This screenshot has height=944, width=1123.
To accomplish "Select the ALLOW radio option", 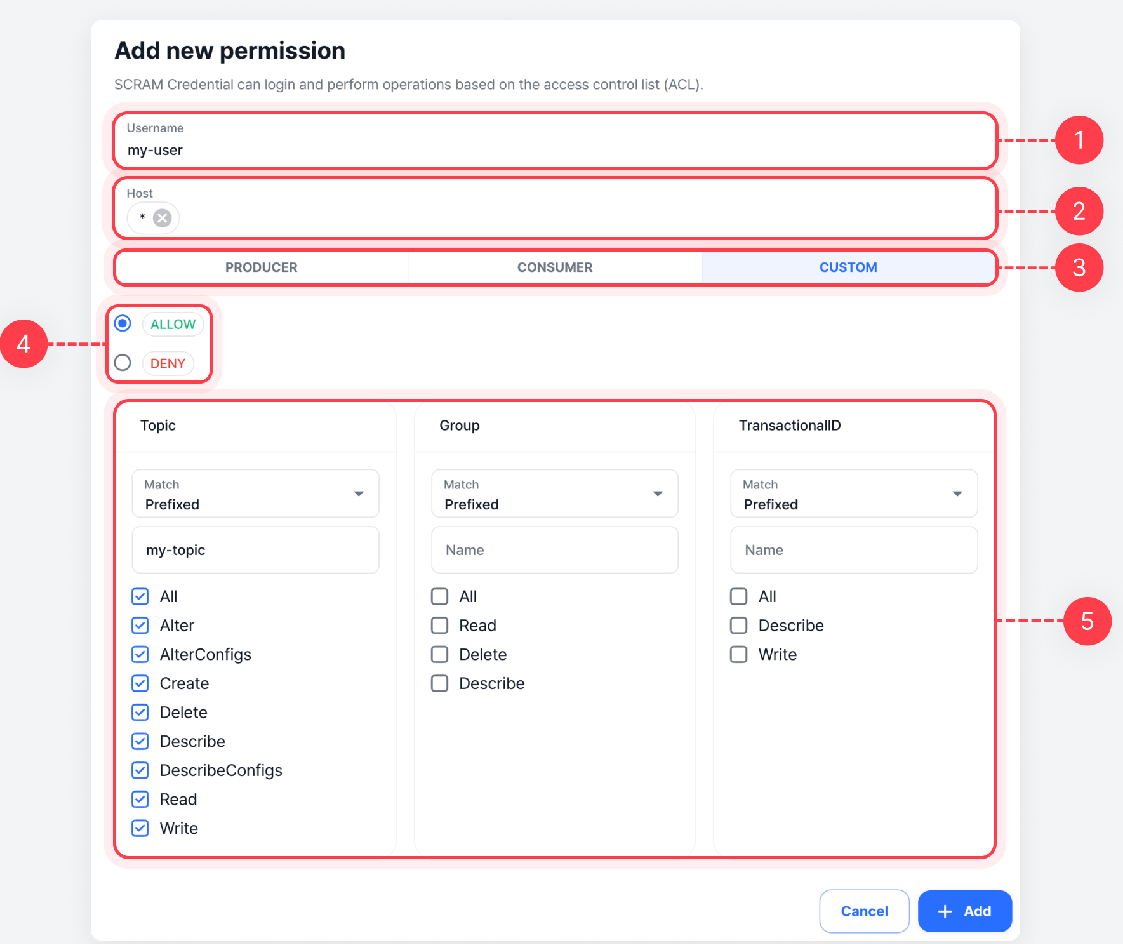I will [x=123, y=324].
